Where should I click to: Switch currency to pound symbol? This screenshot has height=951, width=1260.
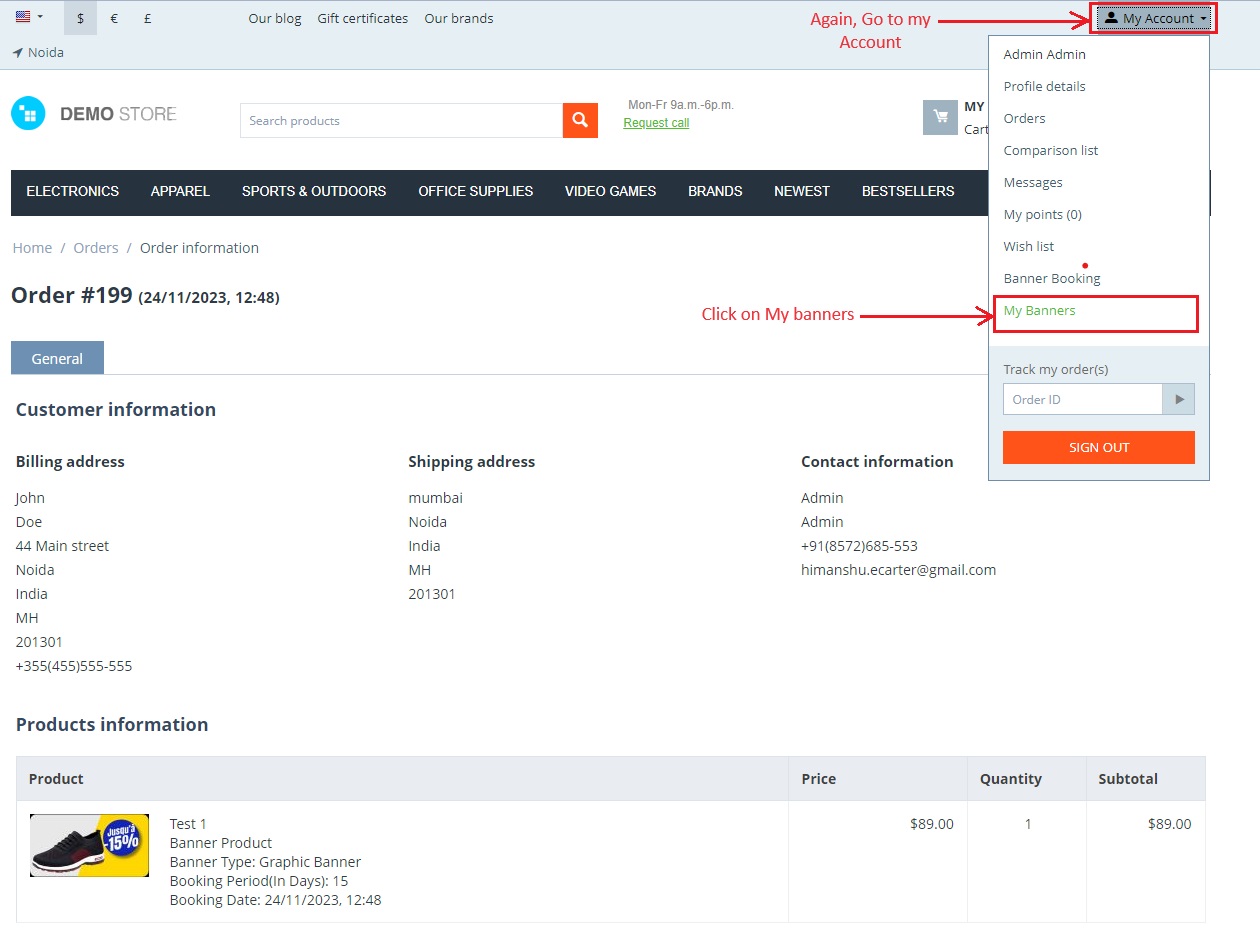147,18
